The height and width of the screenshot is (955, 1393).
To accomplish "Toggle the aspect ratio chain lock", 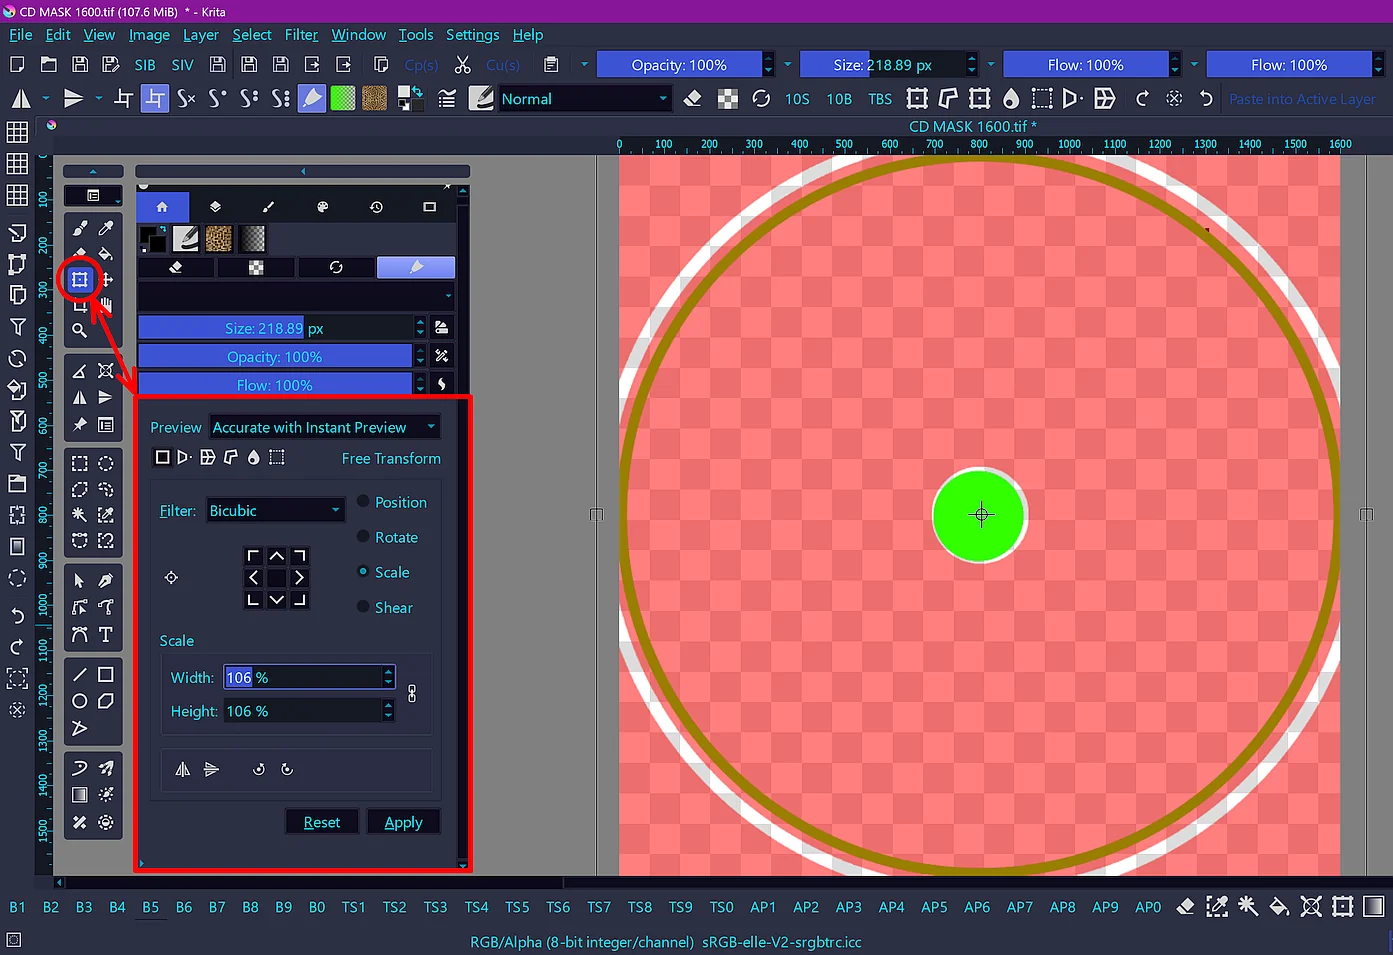I will tap(412, 694).
